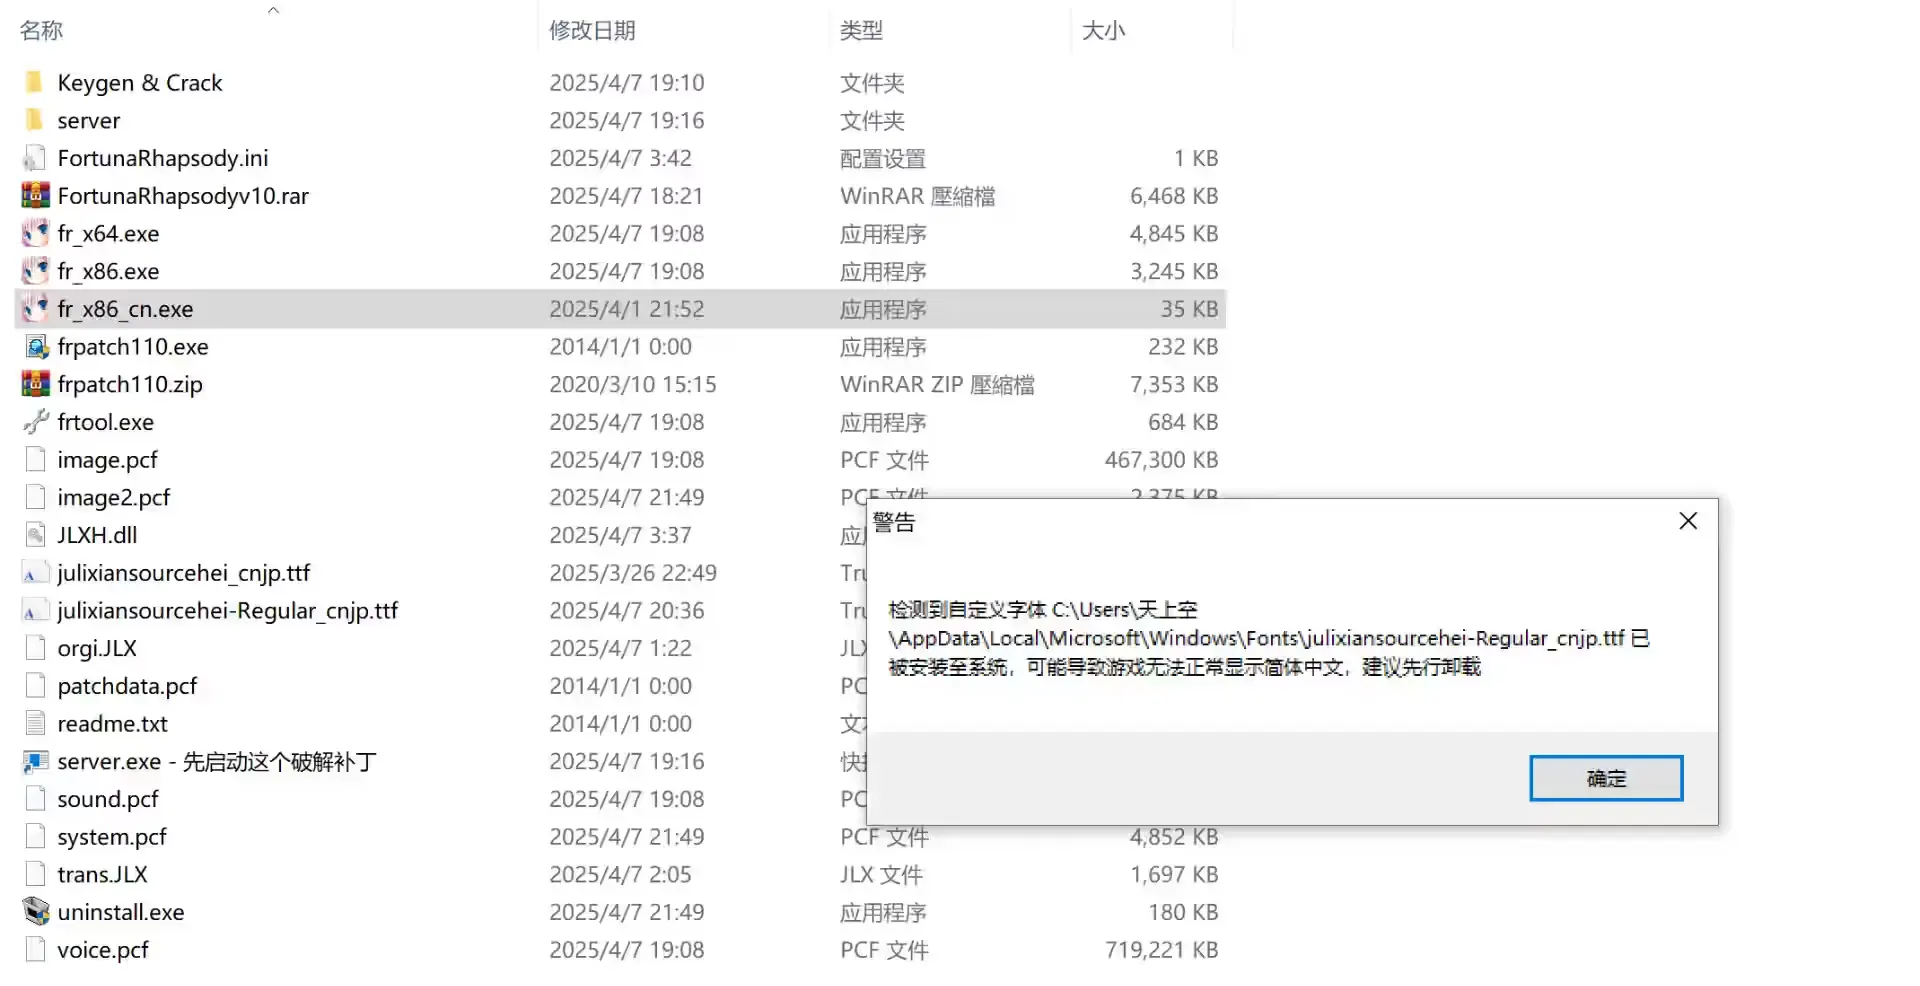The width and height of the screenshot is (1920, 986).
Task: Click date 2020/3/10 15:15 of frpatch110.zip
Action: (x=632, y=384)
